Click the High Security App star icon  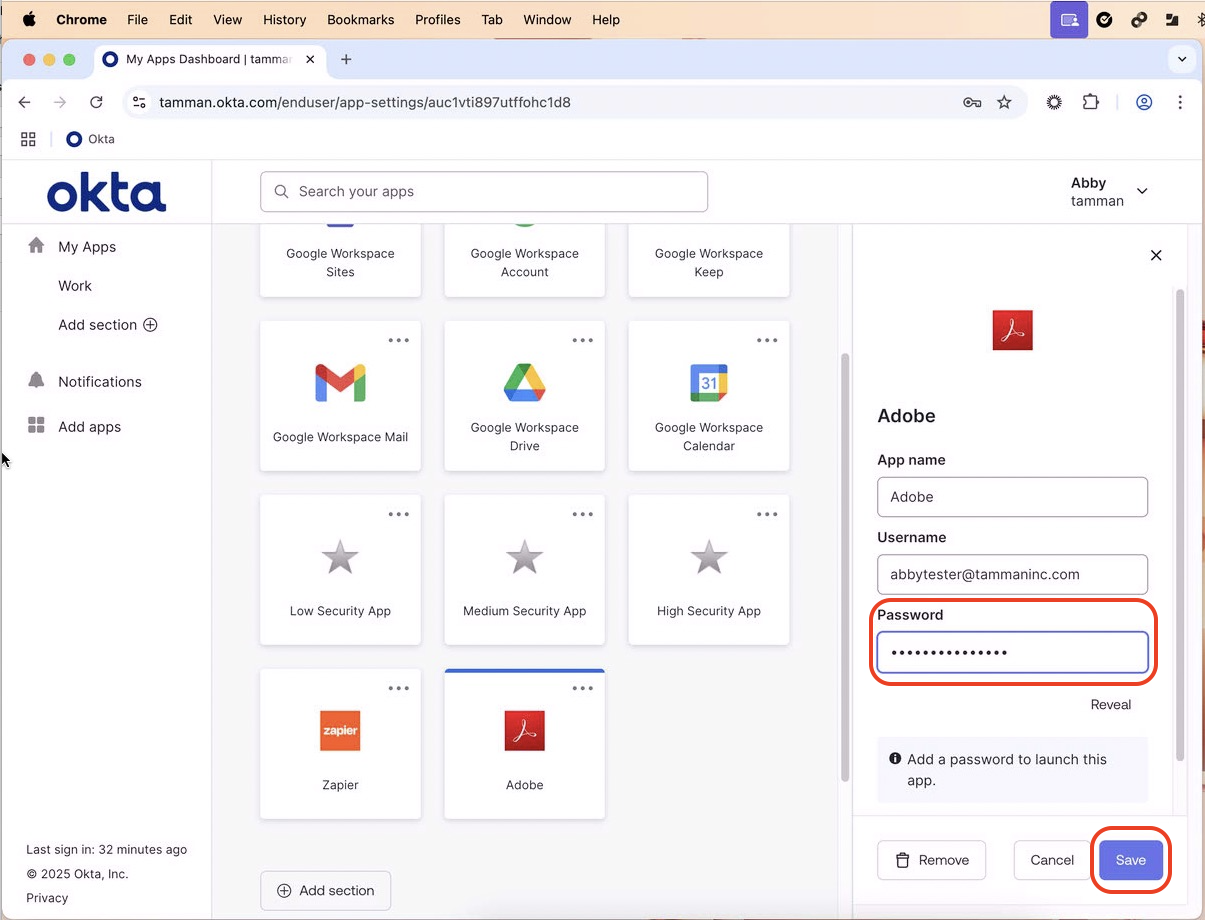tap(709, 557)
